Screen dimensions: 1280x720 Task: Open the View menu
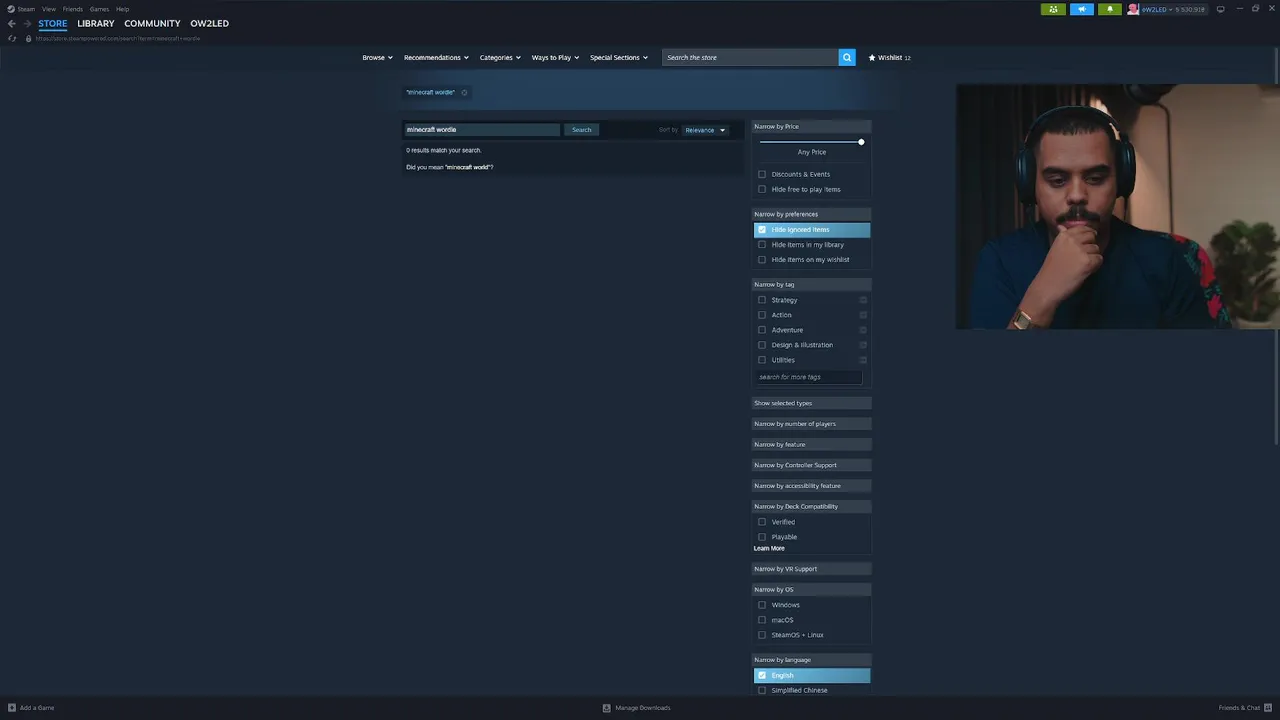pos(48,9)
